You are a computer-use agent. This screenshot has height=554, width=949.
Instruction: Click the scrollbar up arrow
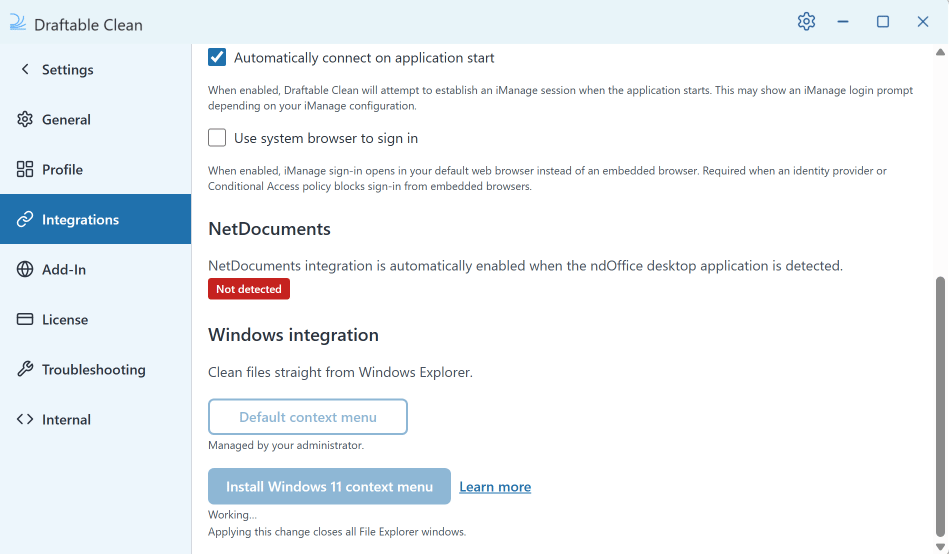(940, 52)
